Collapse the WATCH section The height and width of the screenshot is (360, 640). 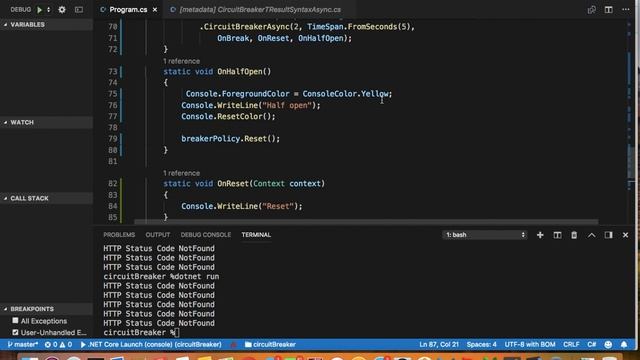click(47, 122)
